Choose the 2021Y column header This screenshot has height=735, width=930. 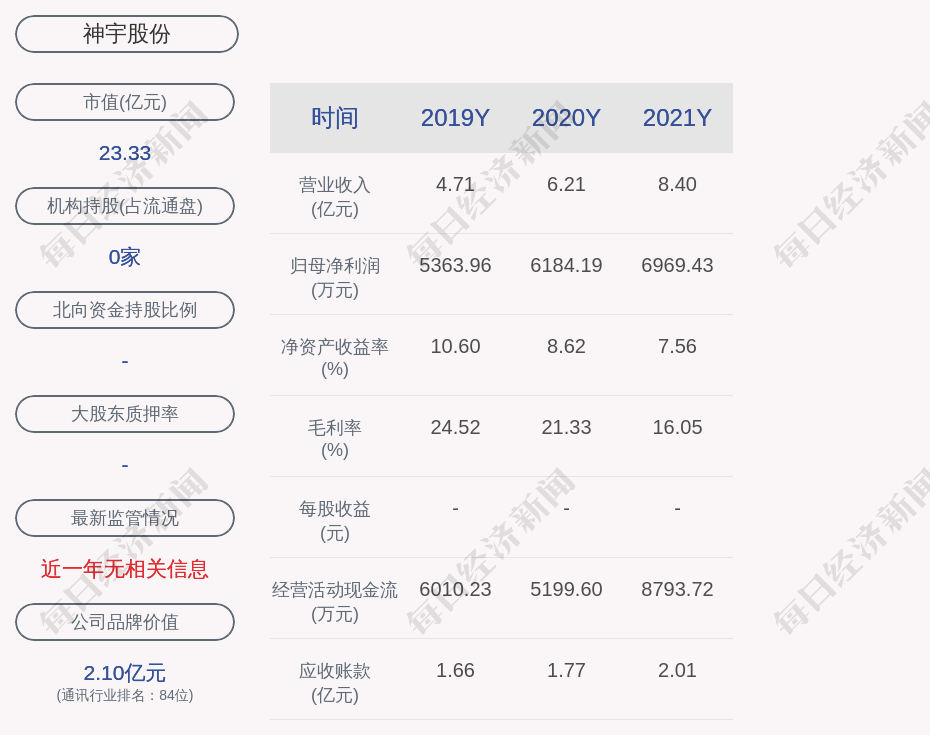click(x=677, y=118)
